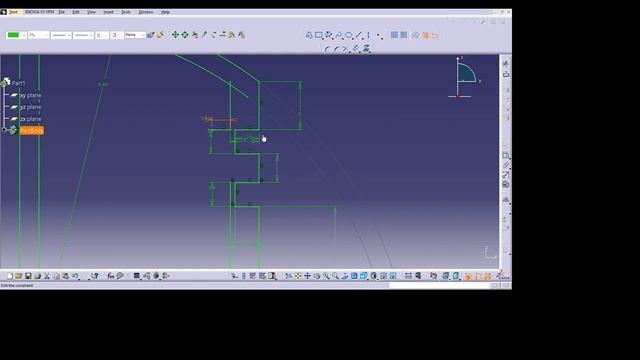Click the second green circular constraint icon
Screen dimensions: 640x360
pyautogui.click(x=185, y=35)
